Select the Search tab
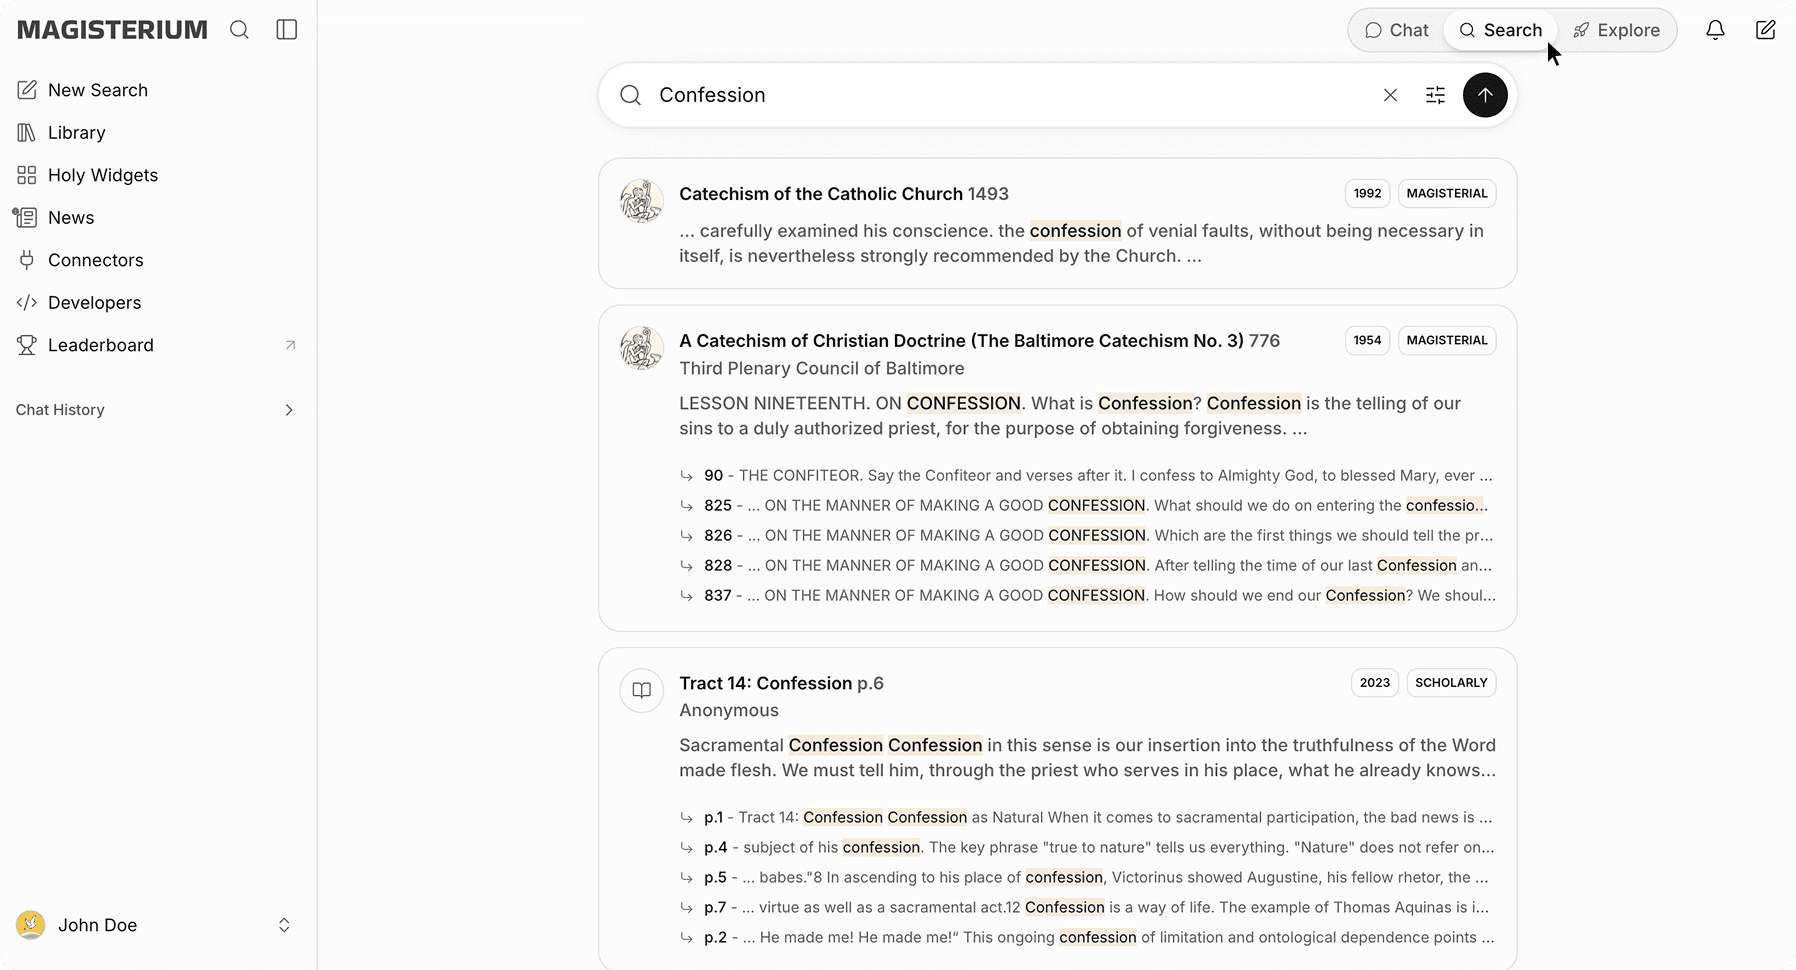The image size is (1796, 970). tap(1500, 30)
